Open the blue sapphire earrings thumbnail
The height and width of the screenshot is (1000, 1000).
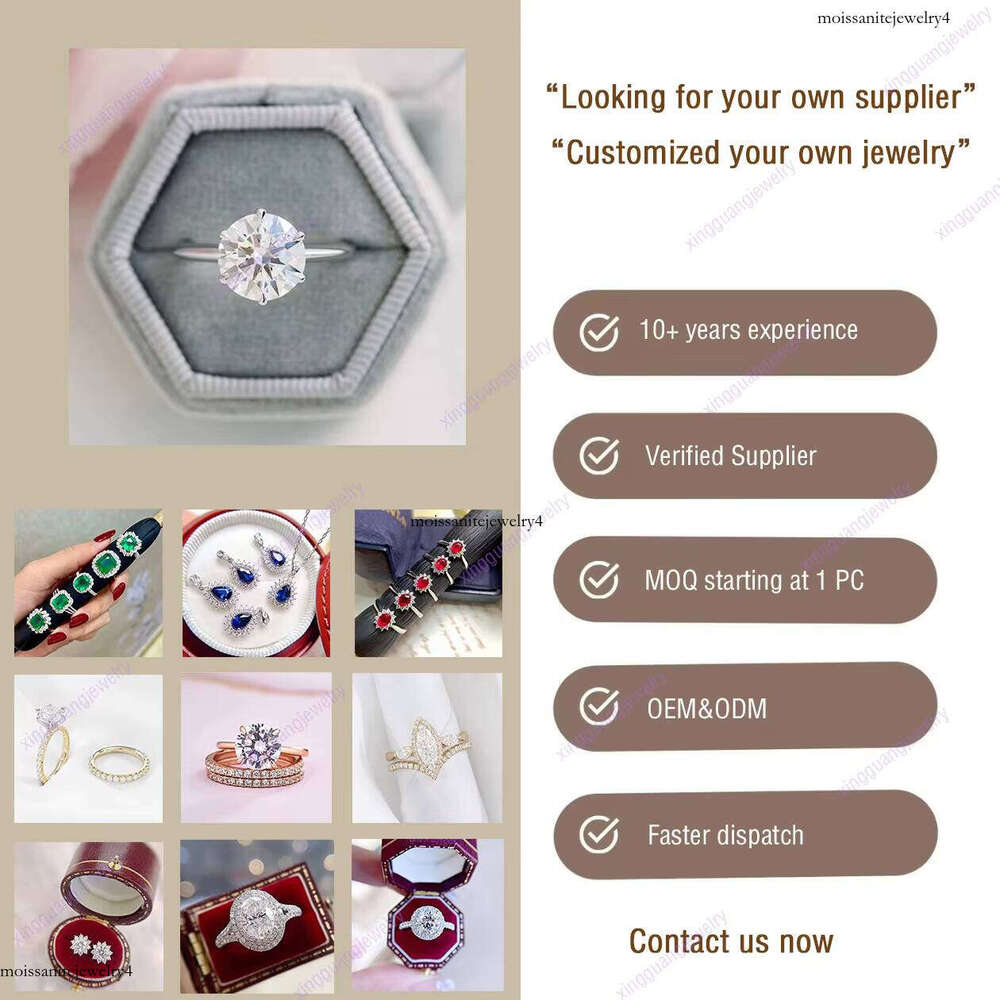(x=256, y=583)
